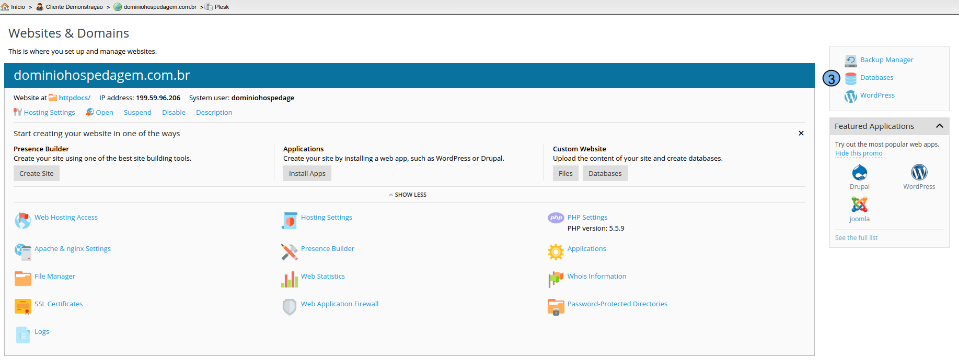Screen dimensions: 961x362
Task: Open the WordPress icon in sidebar
Action: [x=851, y=96]
